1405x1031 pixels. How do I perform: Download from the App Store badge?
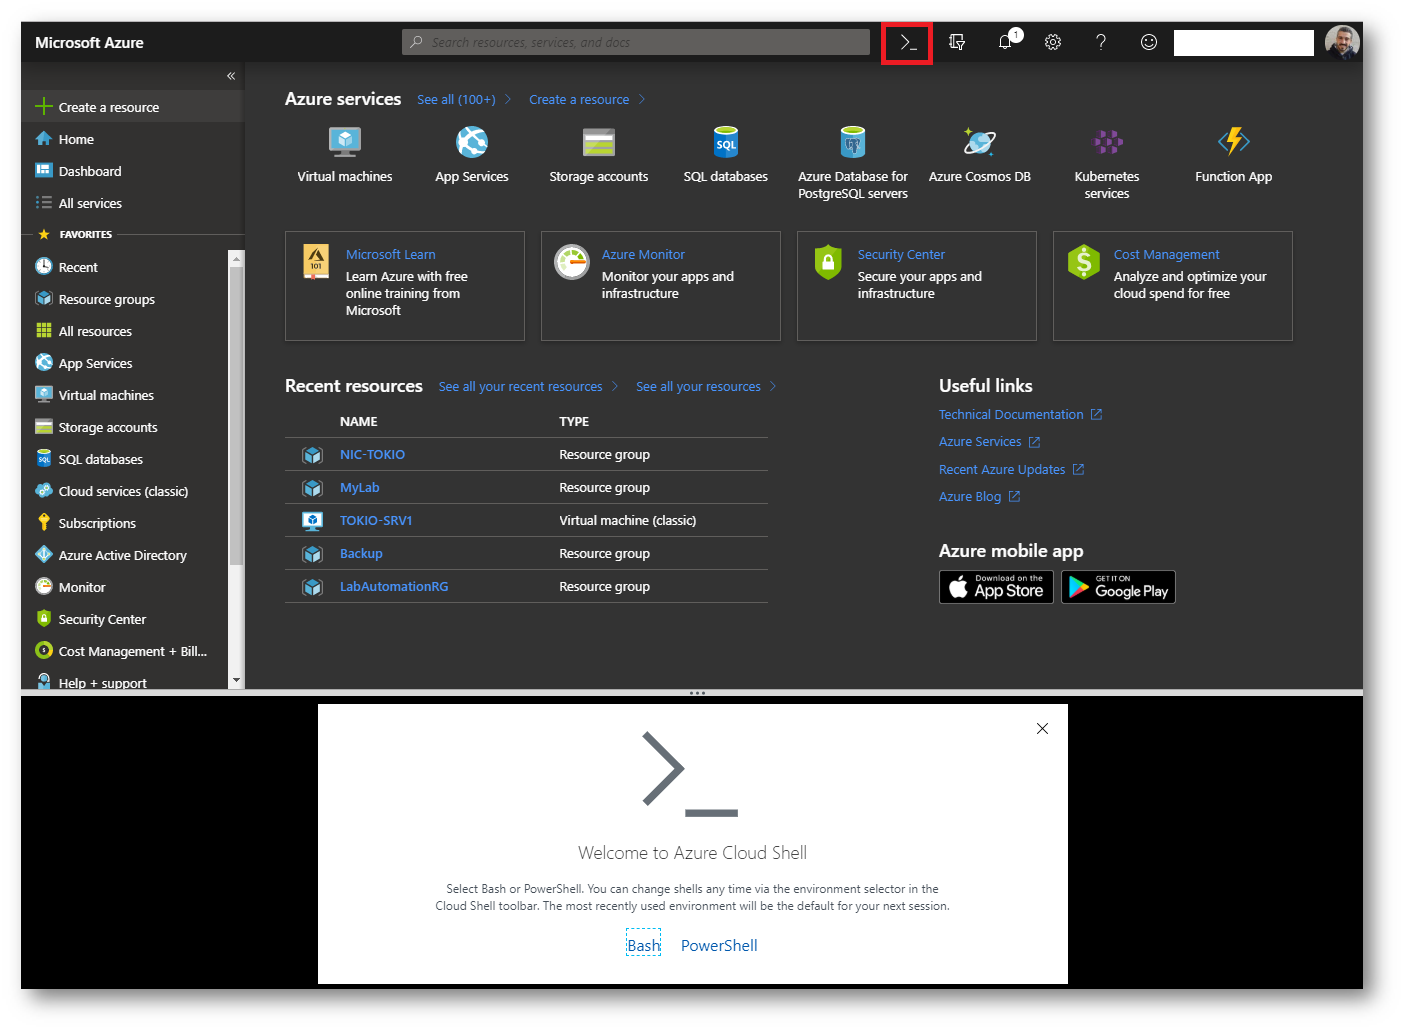tap(996, 587)
